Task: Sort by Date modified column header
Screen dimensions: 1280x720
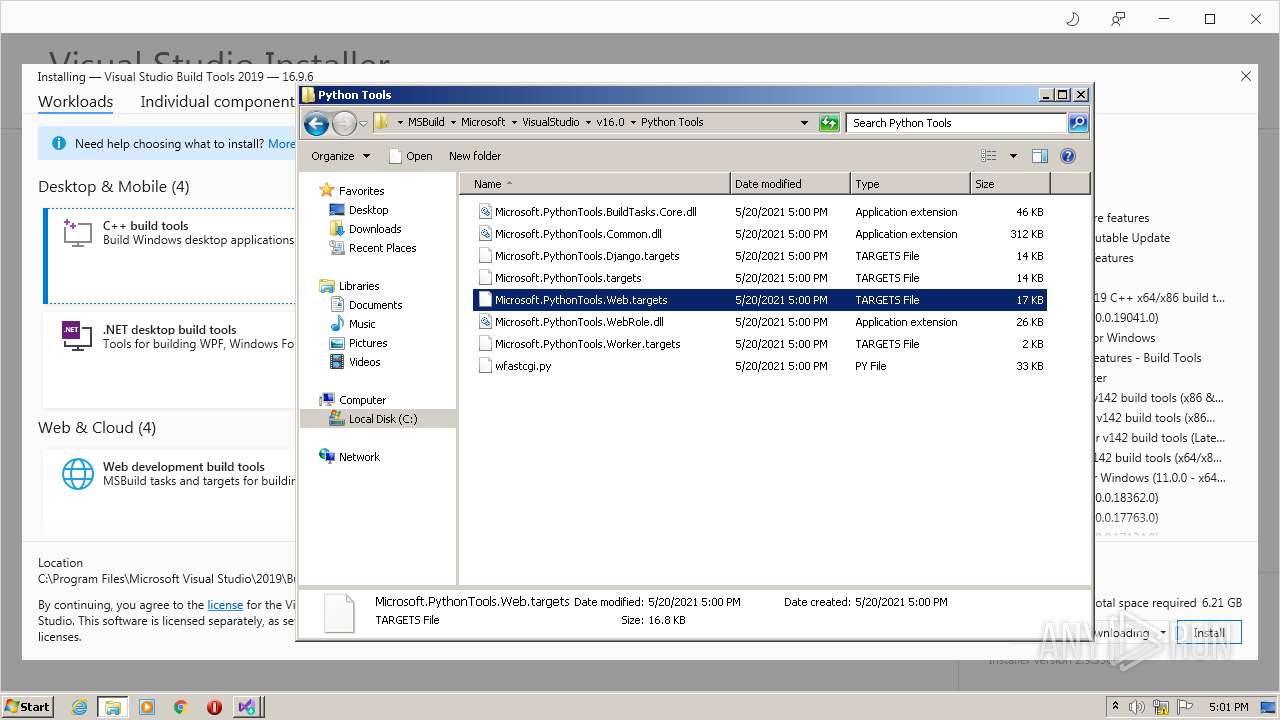Action: coord(790,184)
